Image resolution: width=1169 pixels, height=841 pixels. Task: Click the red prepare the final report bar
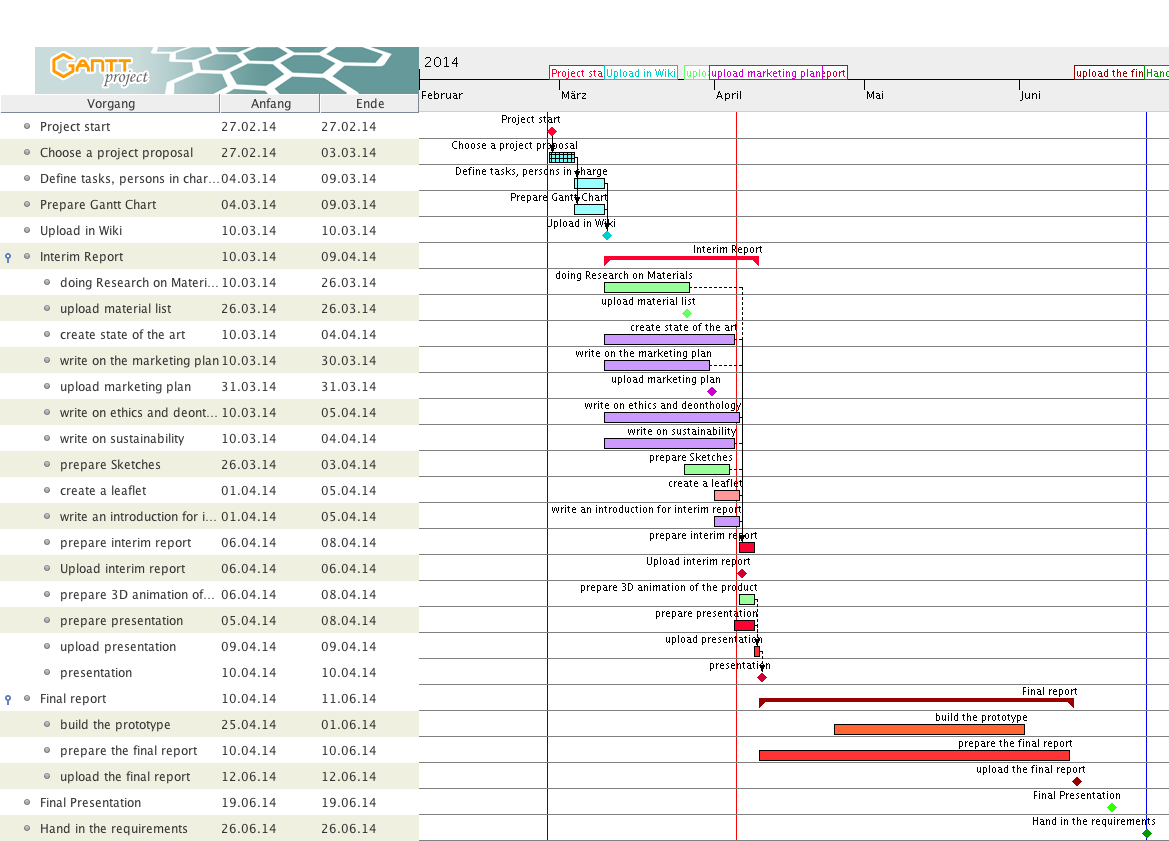pyautogui.click(x=913, y=755)
